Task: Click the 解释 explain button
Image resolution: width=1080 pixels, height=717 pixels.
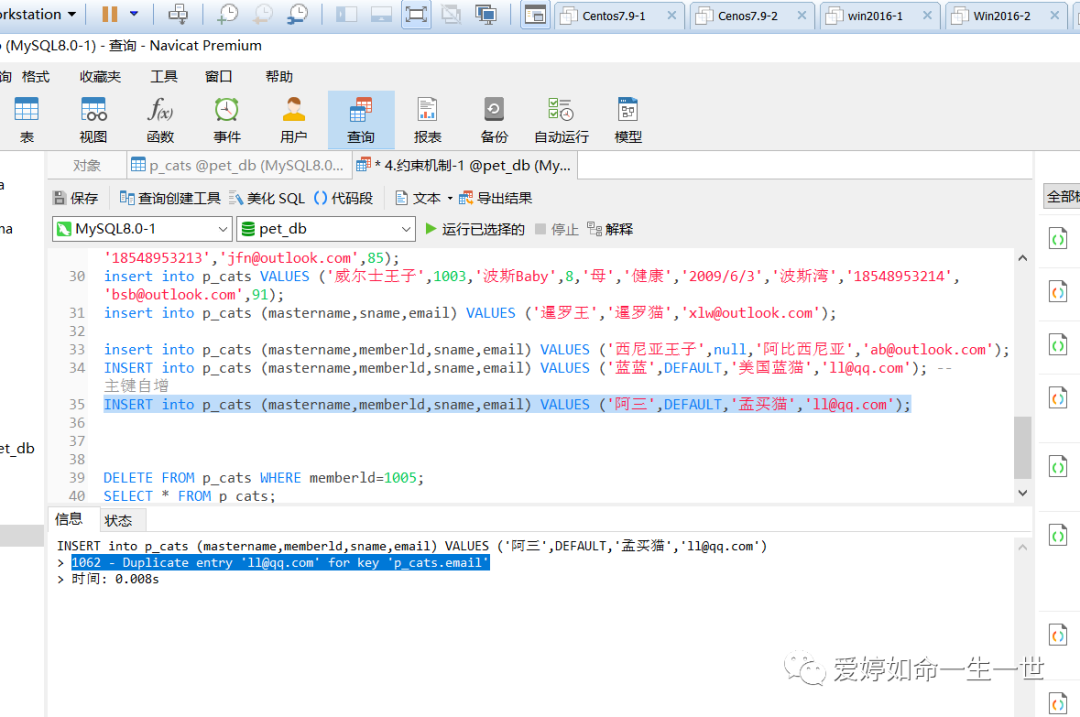Action: click(x=610, y=229)
